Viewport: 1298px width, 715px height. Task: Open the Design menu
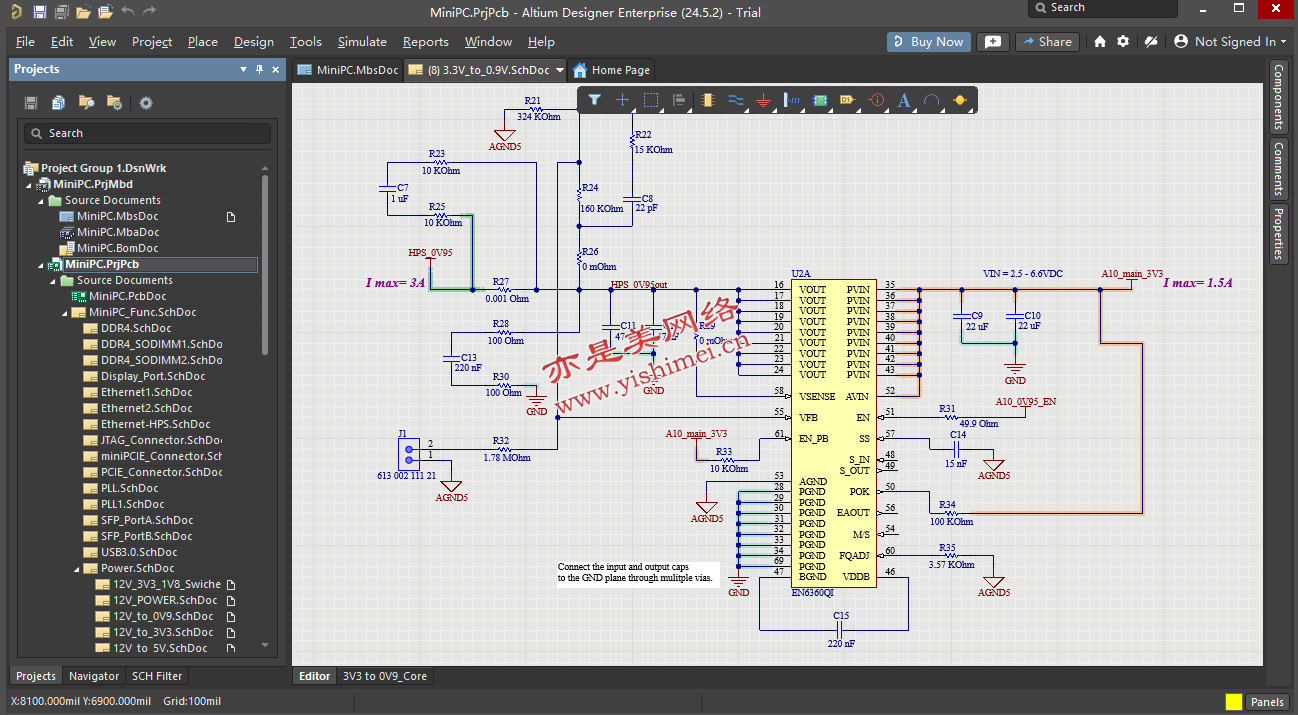click(253, 42)
